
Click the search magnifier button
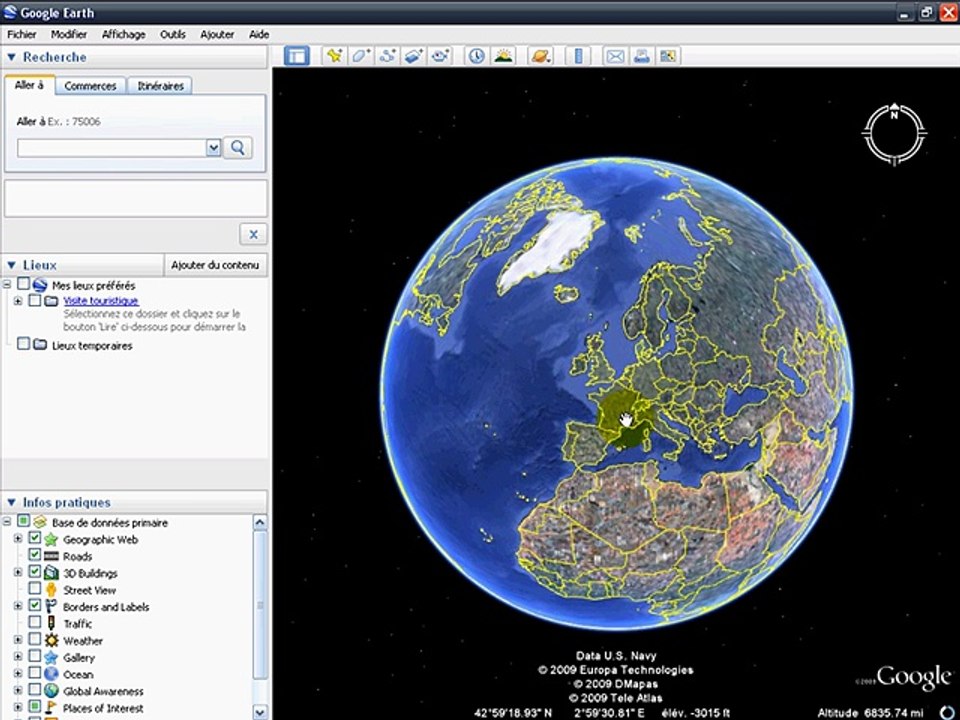coord(238,148)
